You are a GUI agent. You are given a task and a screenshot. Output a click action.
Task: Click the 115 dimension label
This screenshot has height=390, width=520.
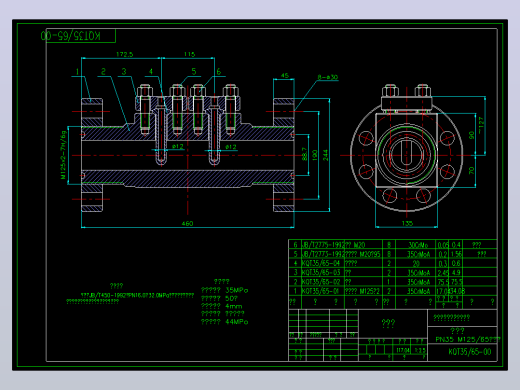189,54
